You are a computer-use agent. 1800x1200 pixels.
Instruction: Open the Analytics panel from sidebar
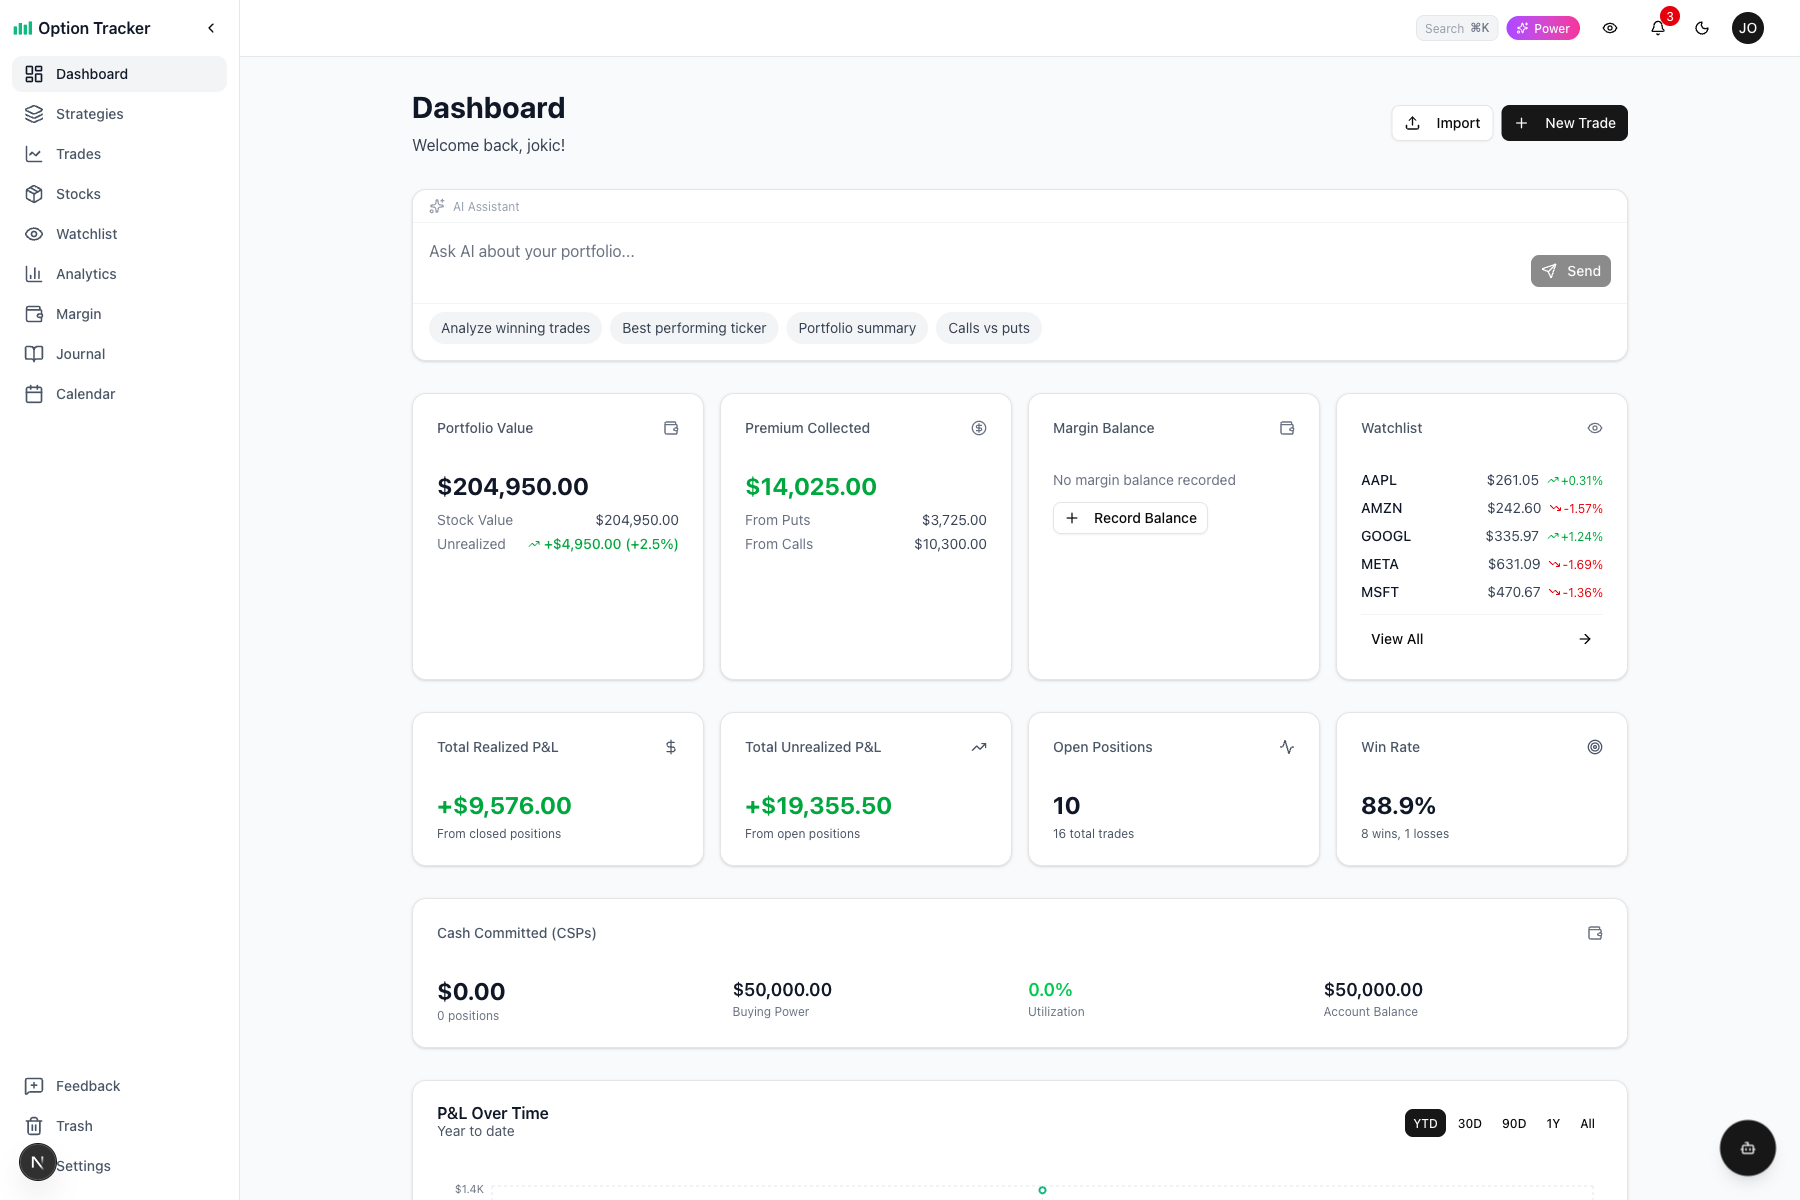click(x=85, y=273)
